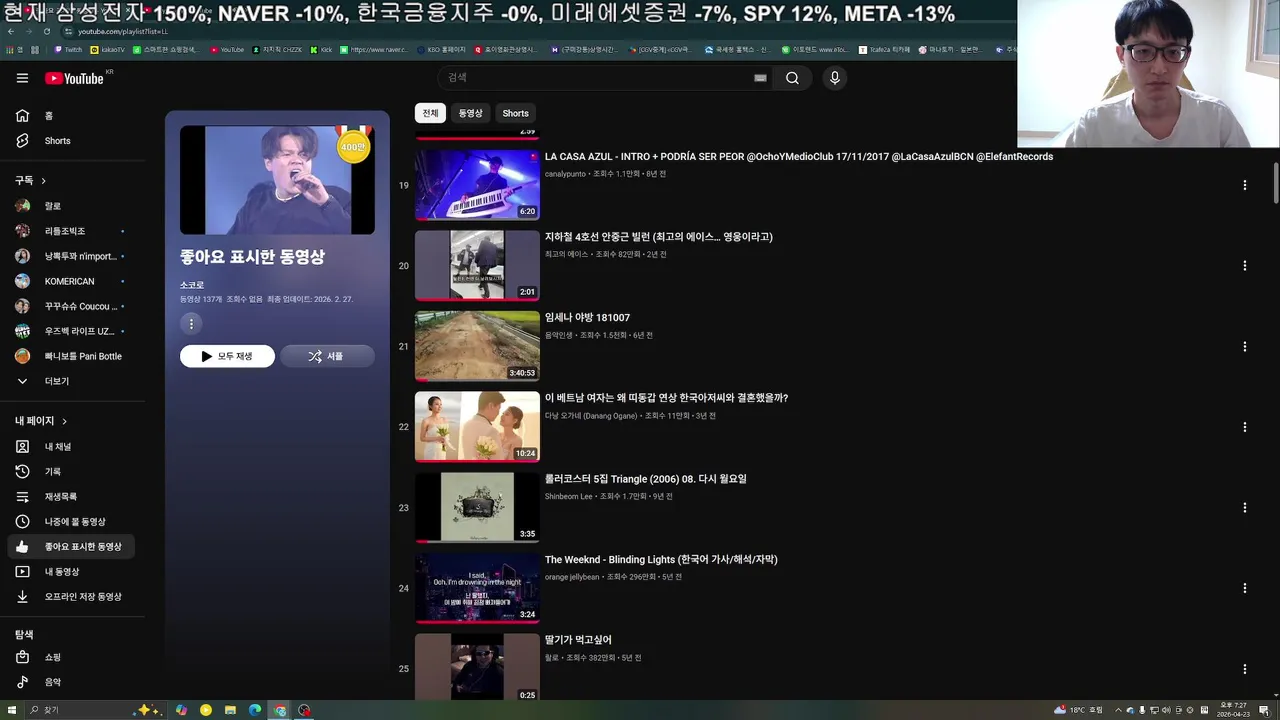
Task: Open options menu for Blinding Lights video
Action: (1244, 588)
